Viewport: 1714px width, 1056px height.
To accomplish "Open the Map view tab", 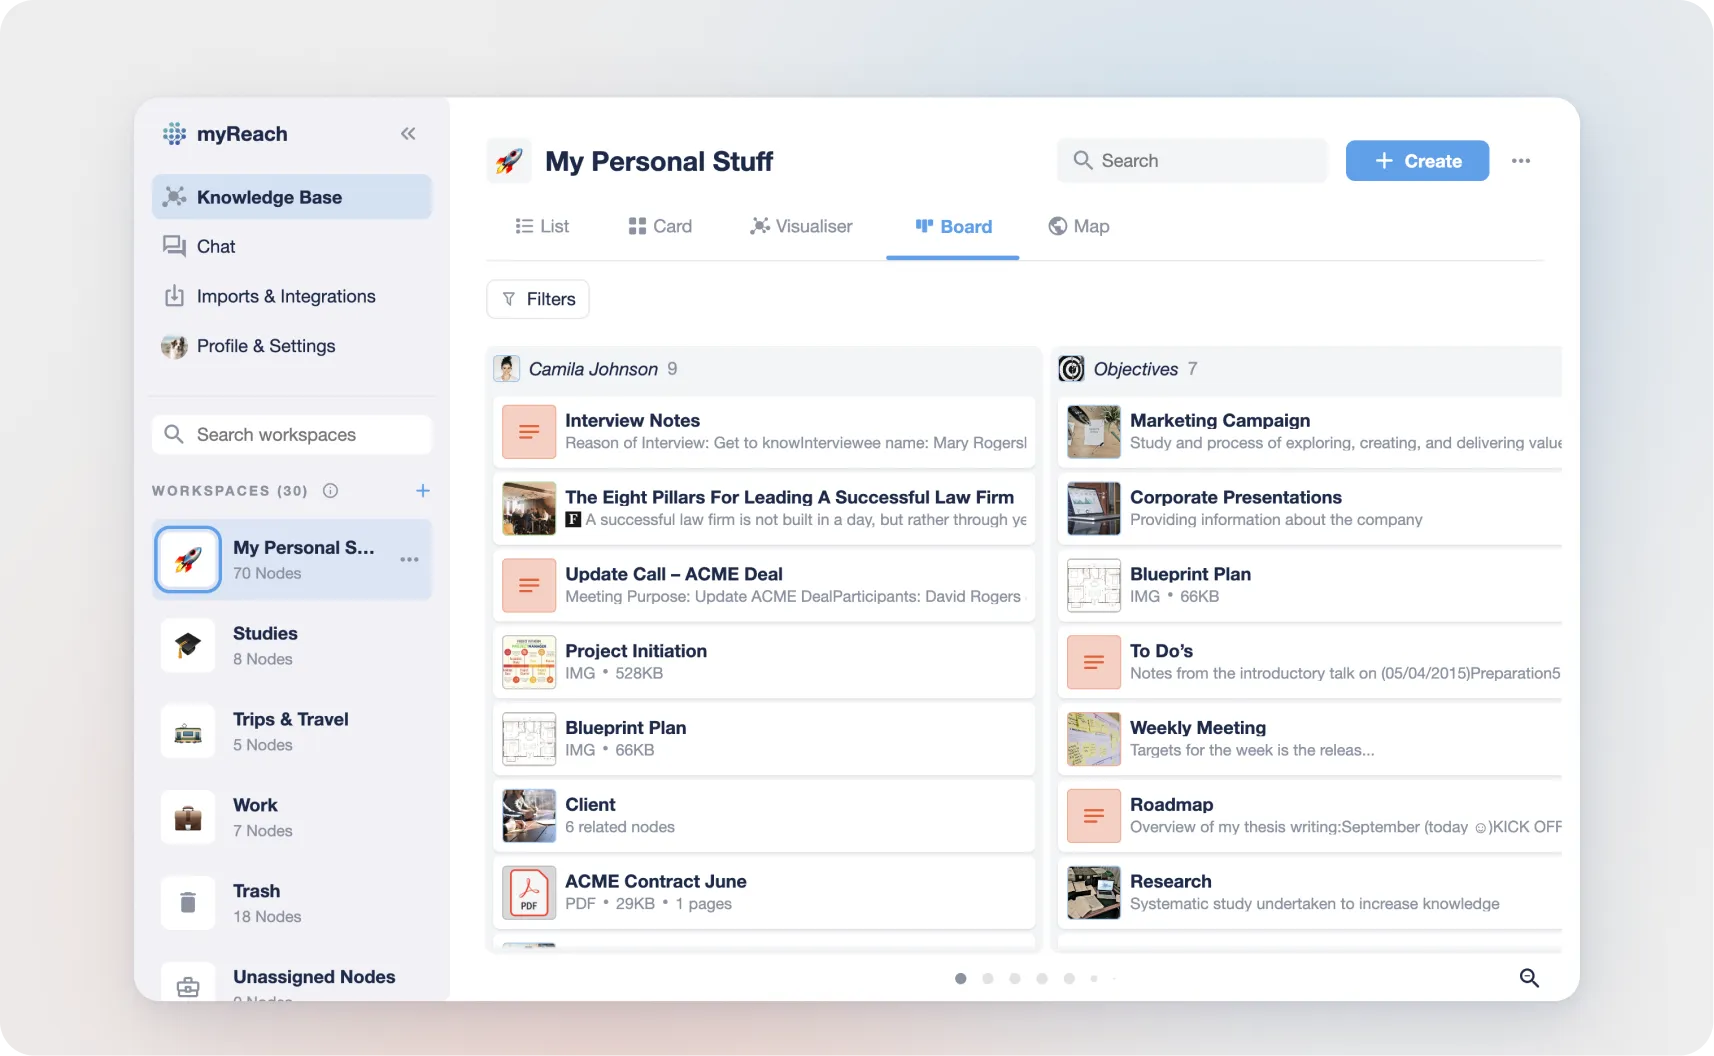I will pyautogui.click(x=1079, y=227).
